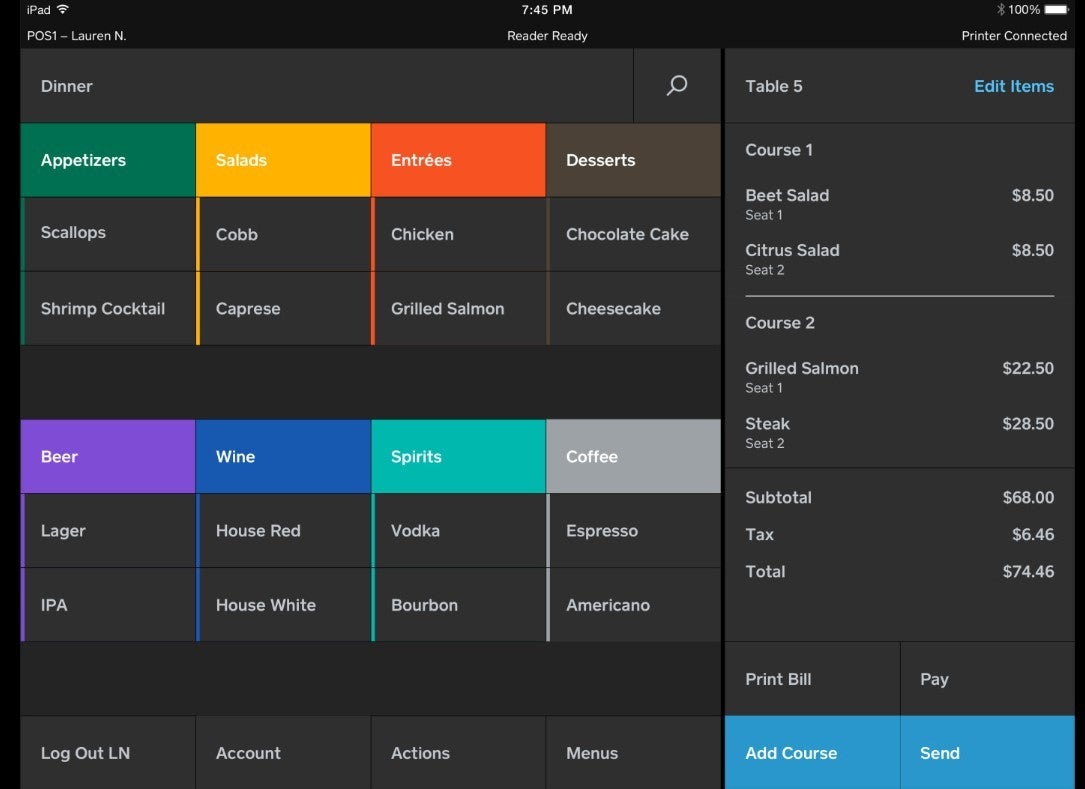Select the Shrimp Cocktail item
Viewport: 1085px width, 789px height.
coord(108,309)
